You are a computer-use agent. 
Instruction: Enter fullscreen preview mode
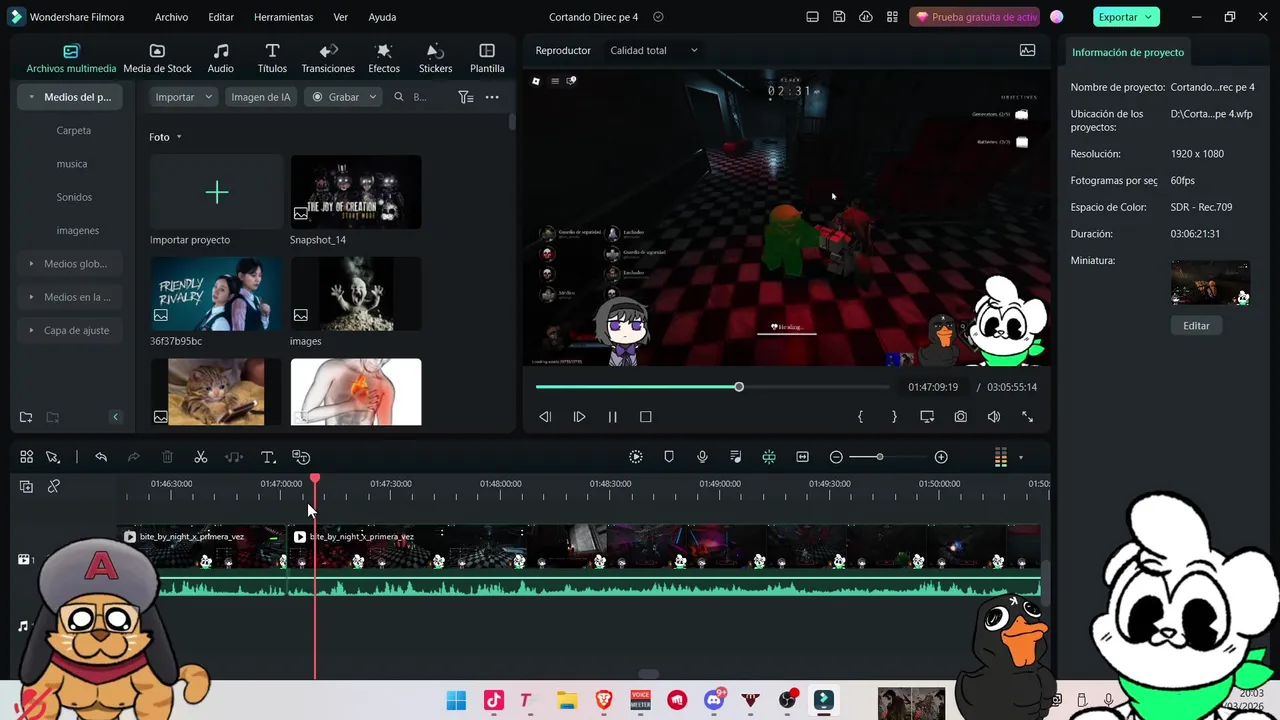[x=1027, y=417]
